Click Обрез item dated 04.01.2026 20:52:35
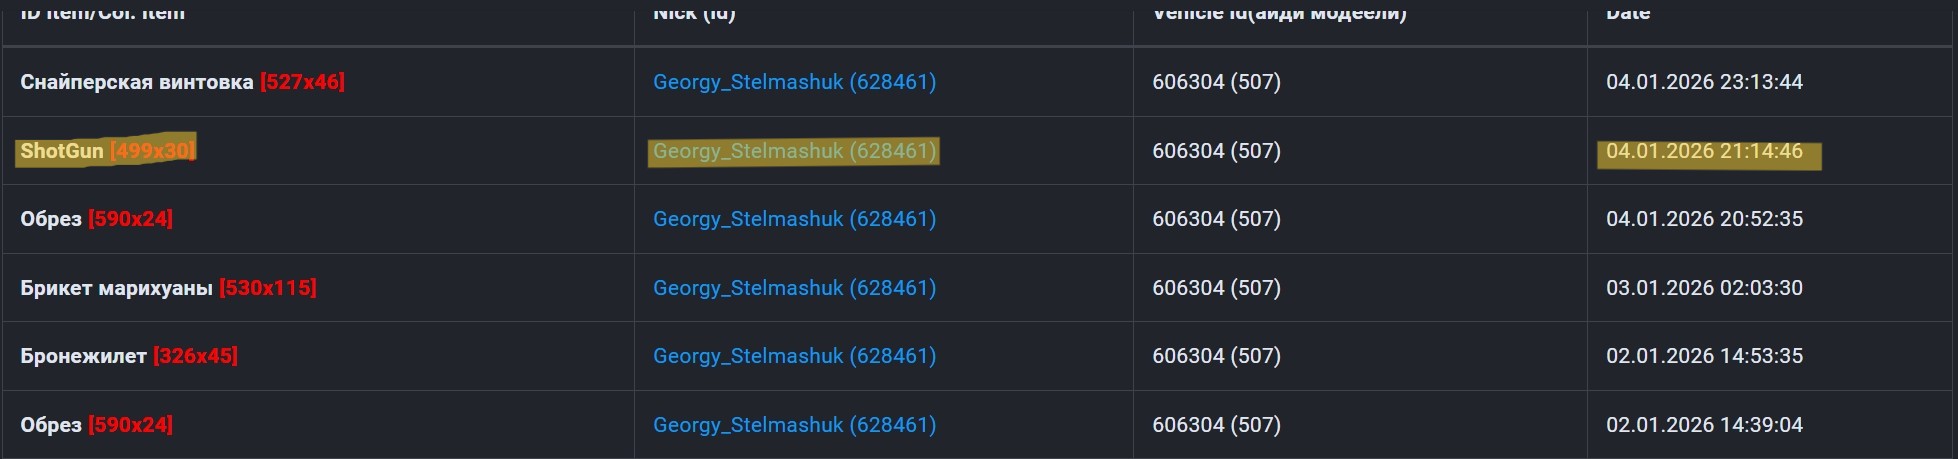Viewport: 1958px width, 459px height. click(51, 219)
